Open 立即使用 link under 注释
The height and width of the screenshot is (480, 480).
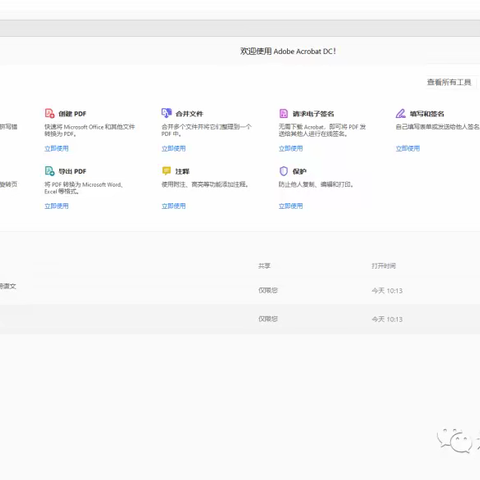[x=174, y=206]
